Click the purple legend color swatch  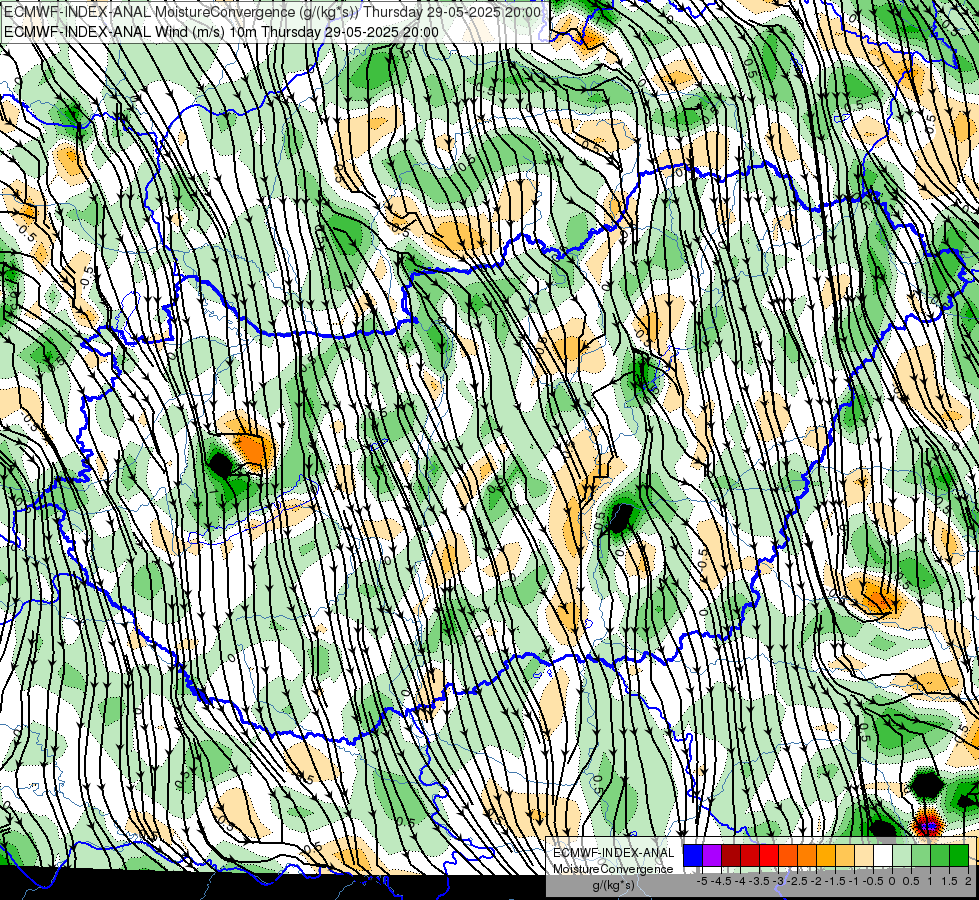click(x=712, y=856)
